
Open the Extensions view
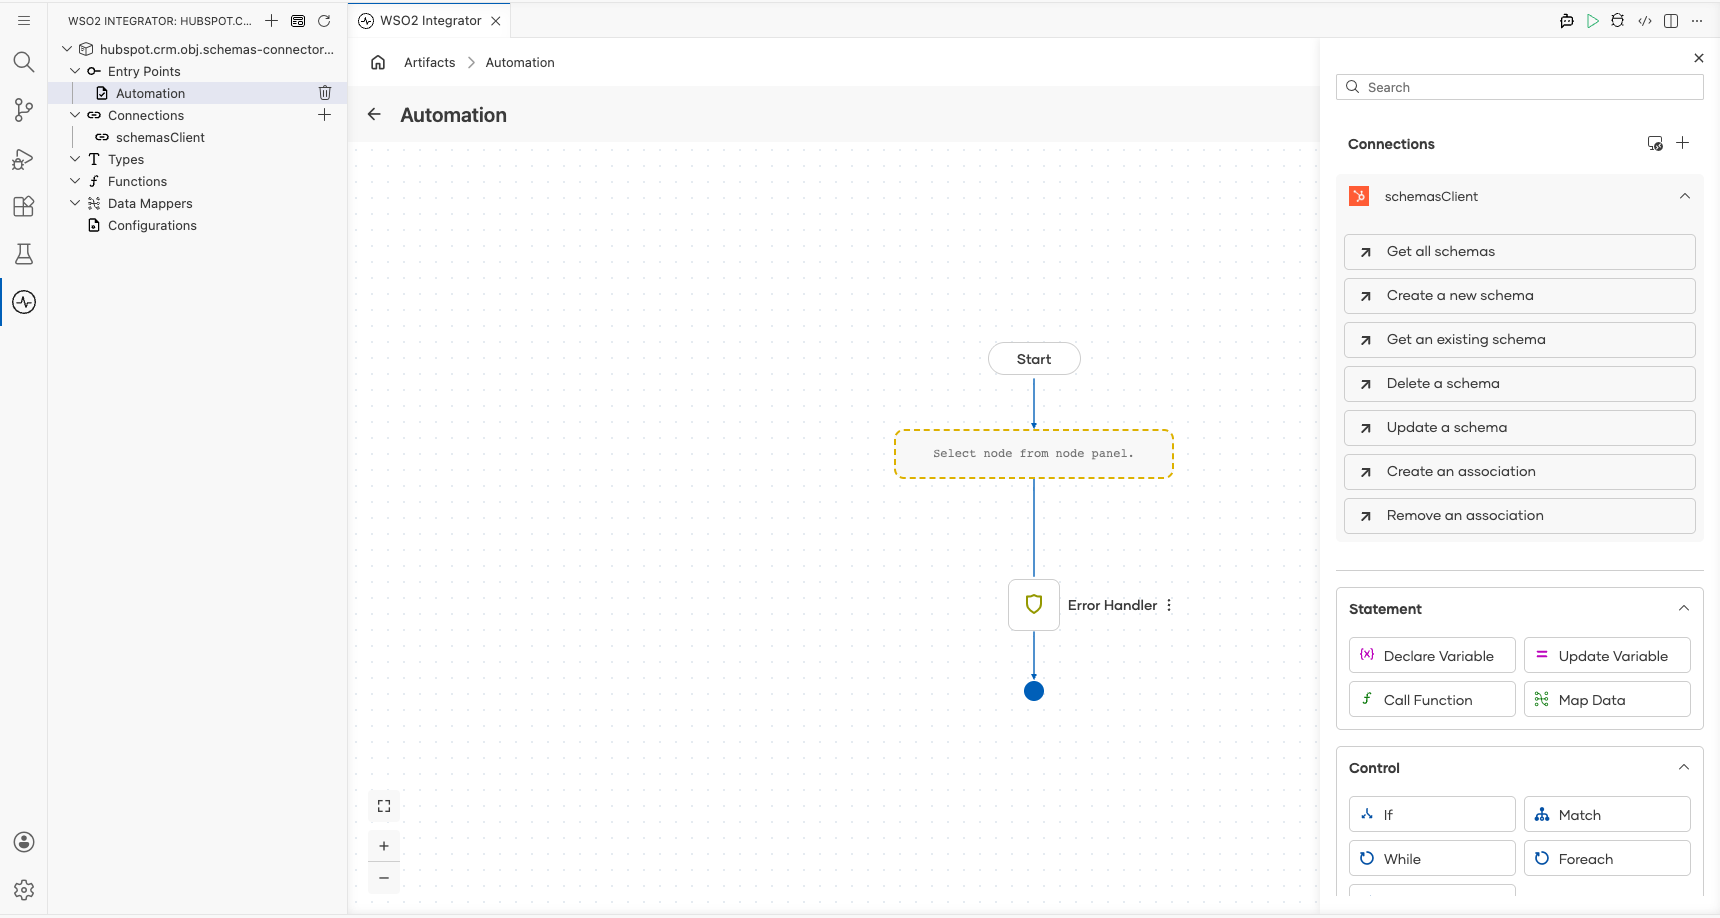(x=24, y=206)
